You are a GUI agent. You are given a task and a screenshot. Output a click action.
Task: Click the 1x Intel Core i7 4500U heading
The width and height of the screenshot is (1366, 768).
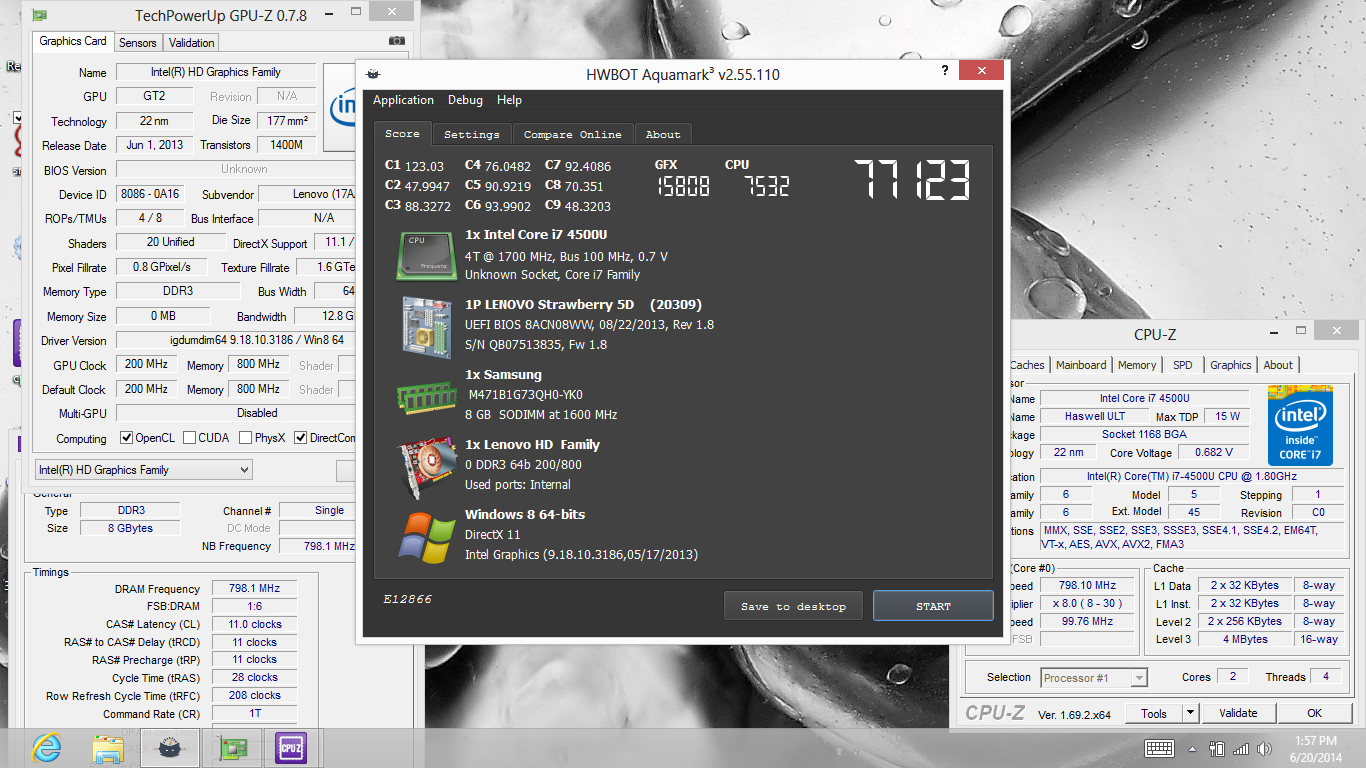click(x=536, y=235)
